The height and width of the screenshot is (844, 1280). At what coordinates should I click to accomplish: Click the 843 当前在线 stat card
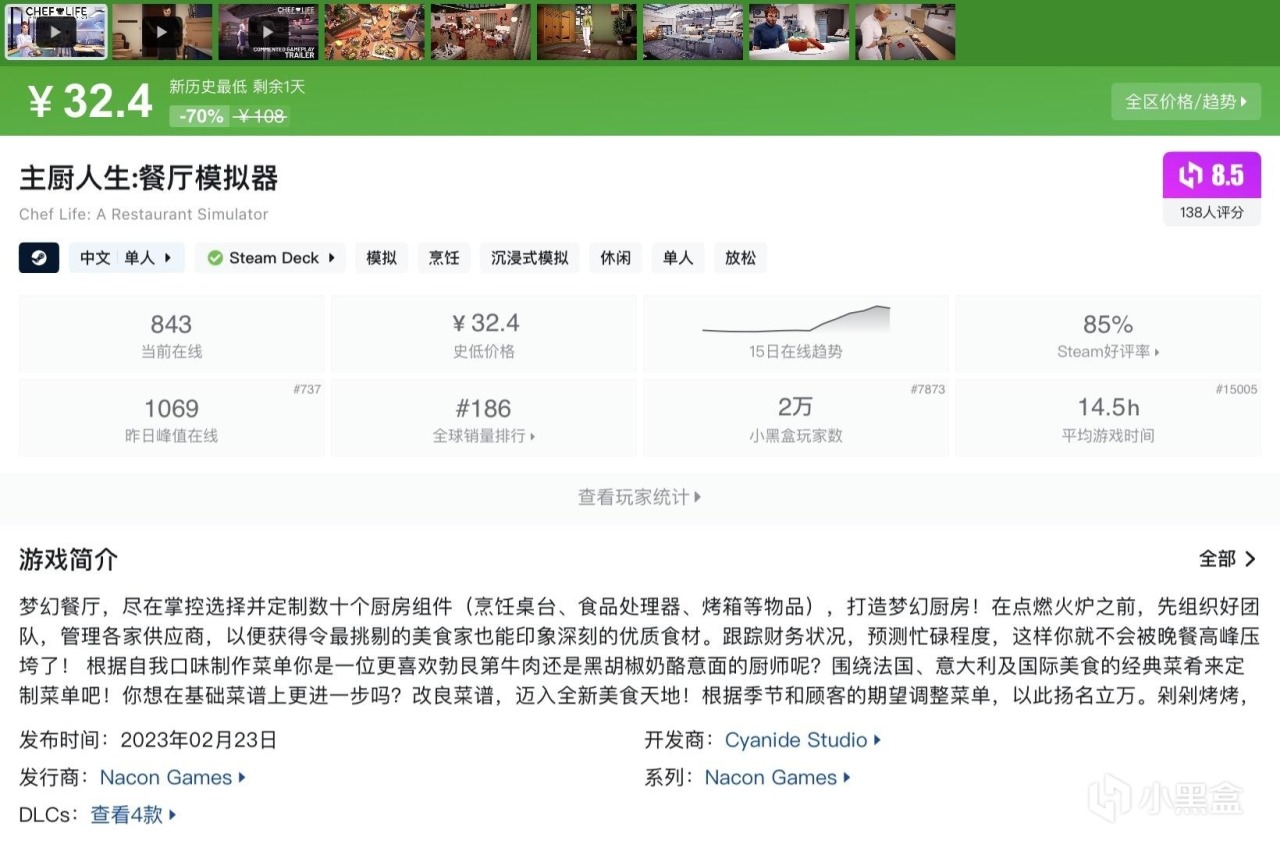tap(171, 334)
